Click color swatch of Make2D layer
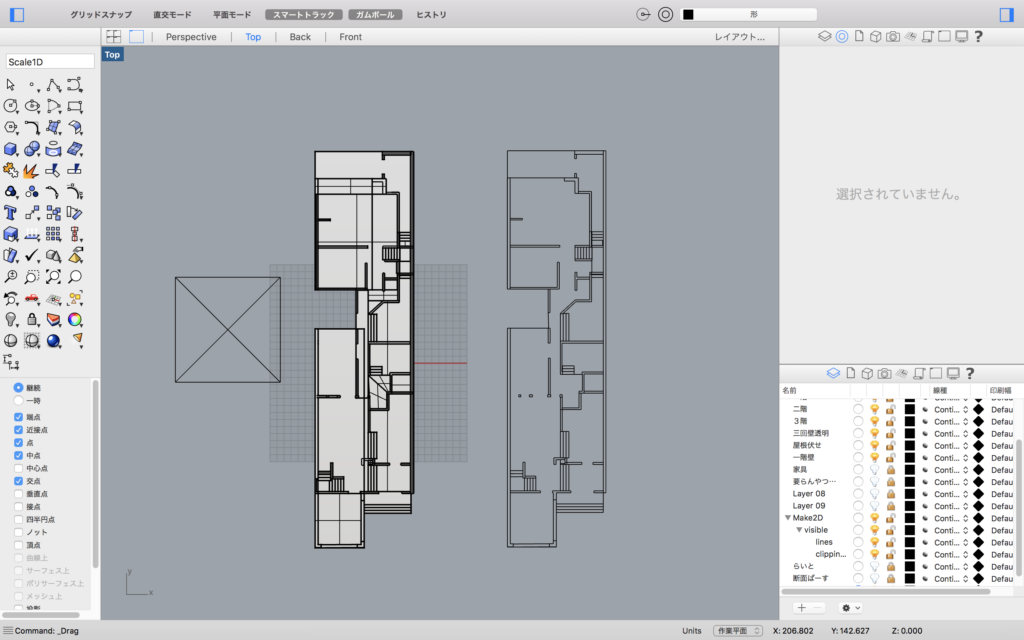Viewport: 1024px width, 640px height. coord(909,518)
